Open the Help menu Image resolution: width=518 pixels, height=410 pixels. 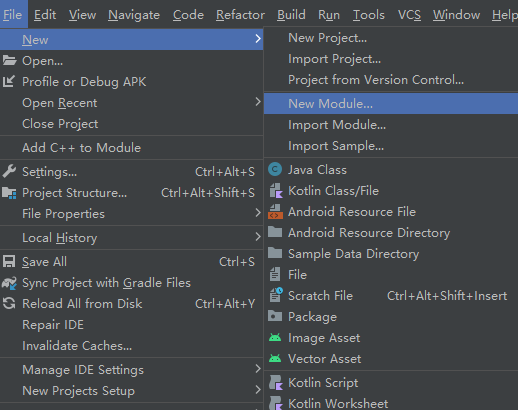505,15
